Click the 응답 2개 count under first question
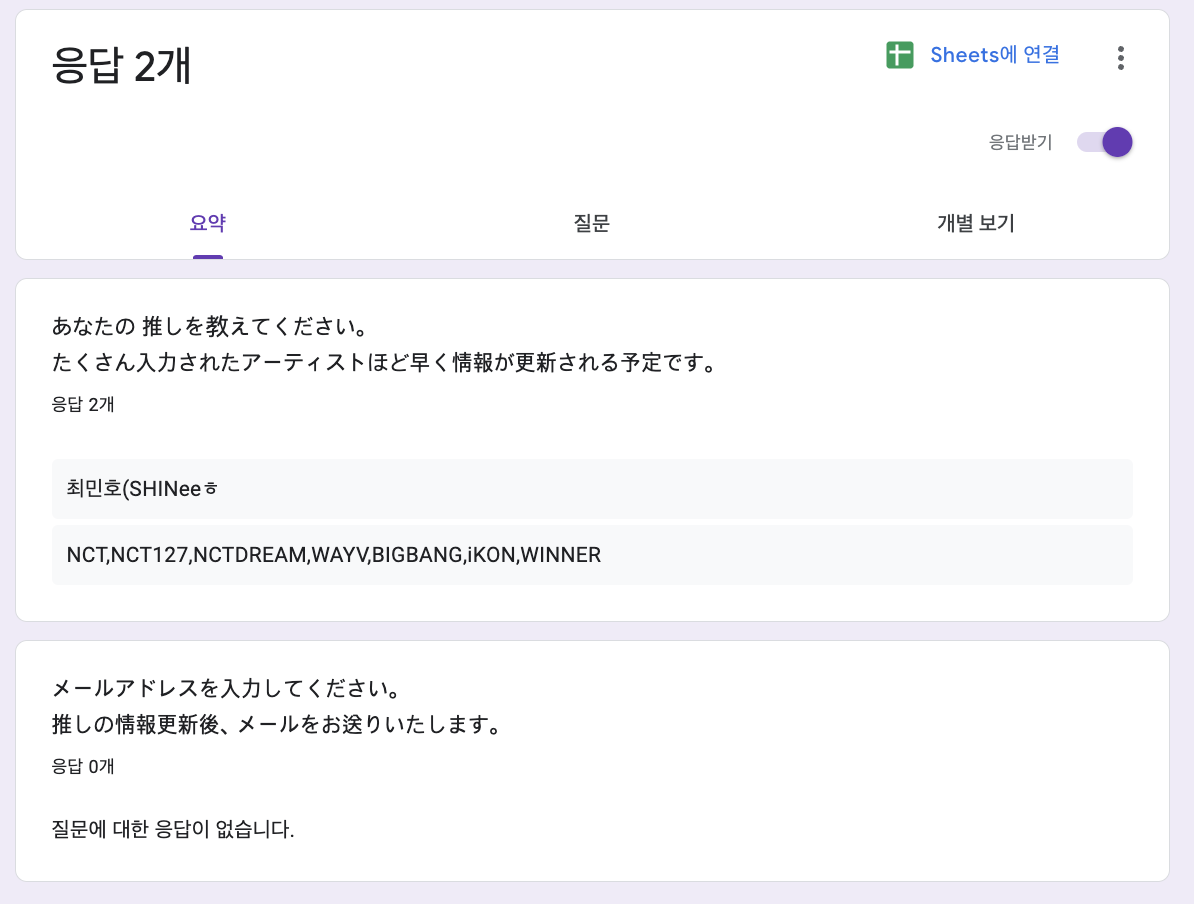The width and height of the screenshot is (1194, 904). pyautogui.click(x=83, y=404)
